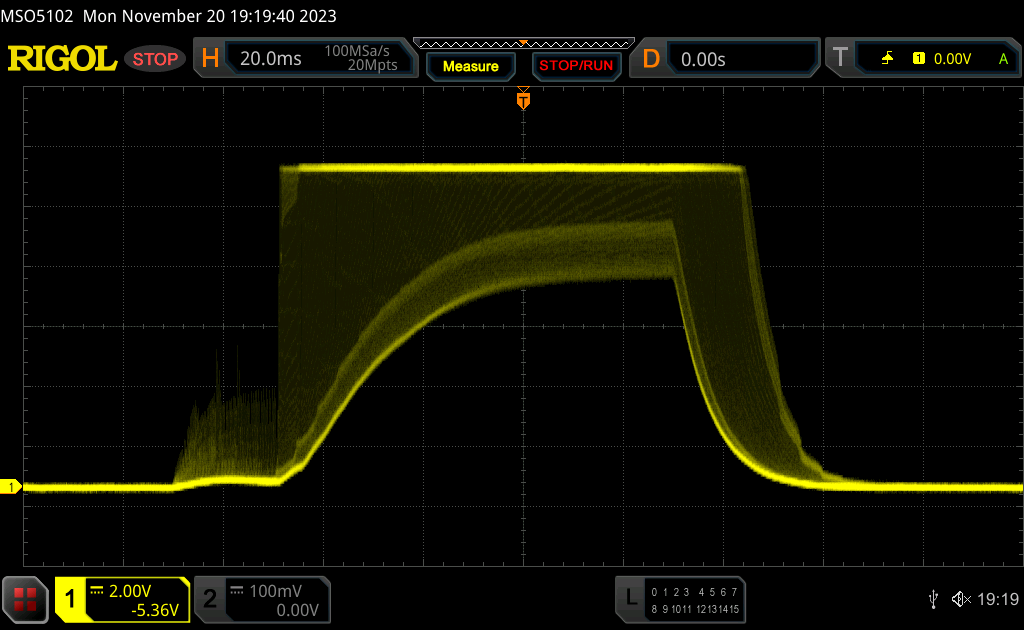Select channel 1 2.00V vertical scale

point(130,591)
